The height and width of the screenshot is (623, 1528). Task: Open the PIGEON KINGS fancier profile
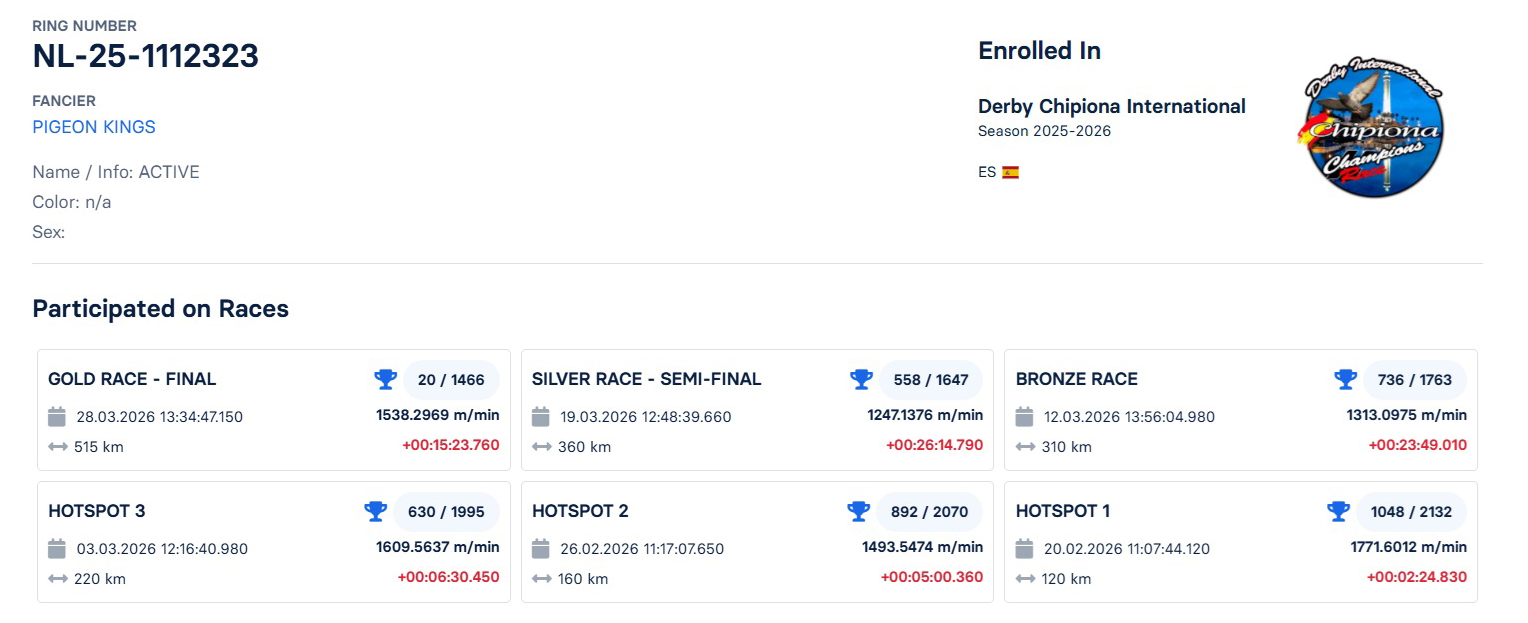tap(93, 127)
